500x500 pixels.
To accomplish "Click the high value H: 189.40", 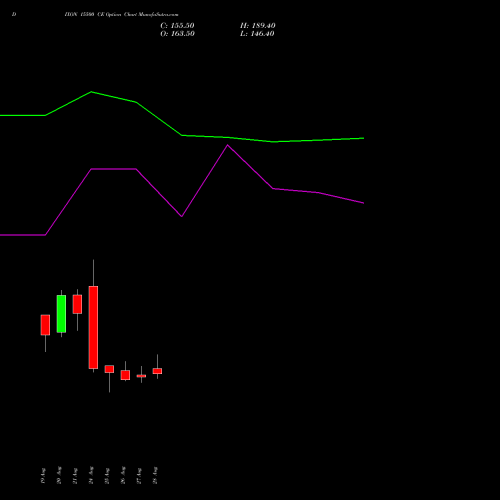I will tap(258, 26).
